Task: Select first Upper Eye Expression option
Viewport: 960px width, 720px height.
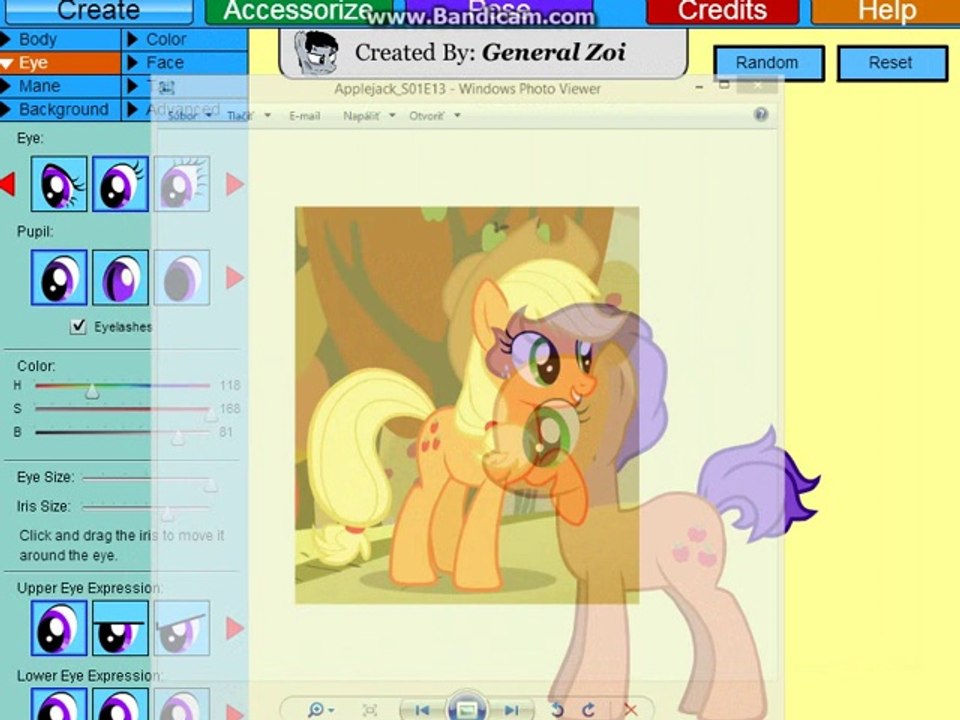Action: click(59, 628)
